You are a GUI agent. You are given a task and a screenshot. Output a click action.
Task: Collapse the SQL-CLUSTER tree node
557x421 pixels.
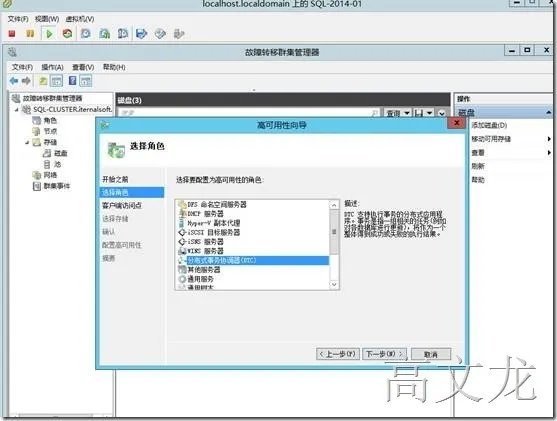pos(16,110)
